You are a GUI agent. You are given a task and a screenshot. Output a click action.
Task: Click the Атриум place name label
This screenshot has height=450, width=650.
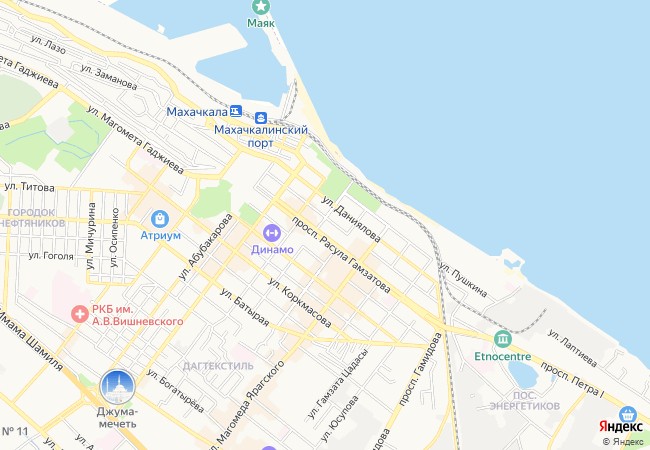click(x=161, y=235)
